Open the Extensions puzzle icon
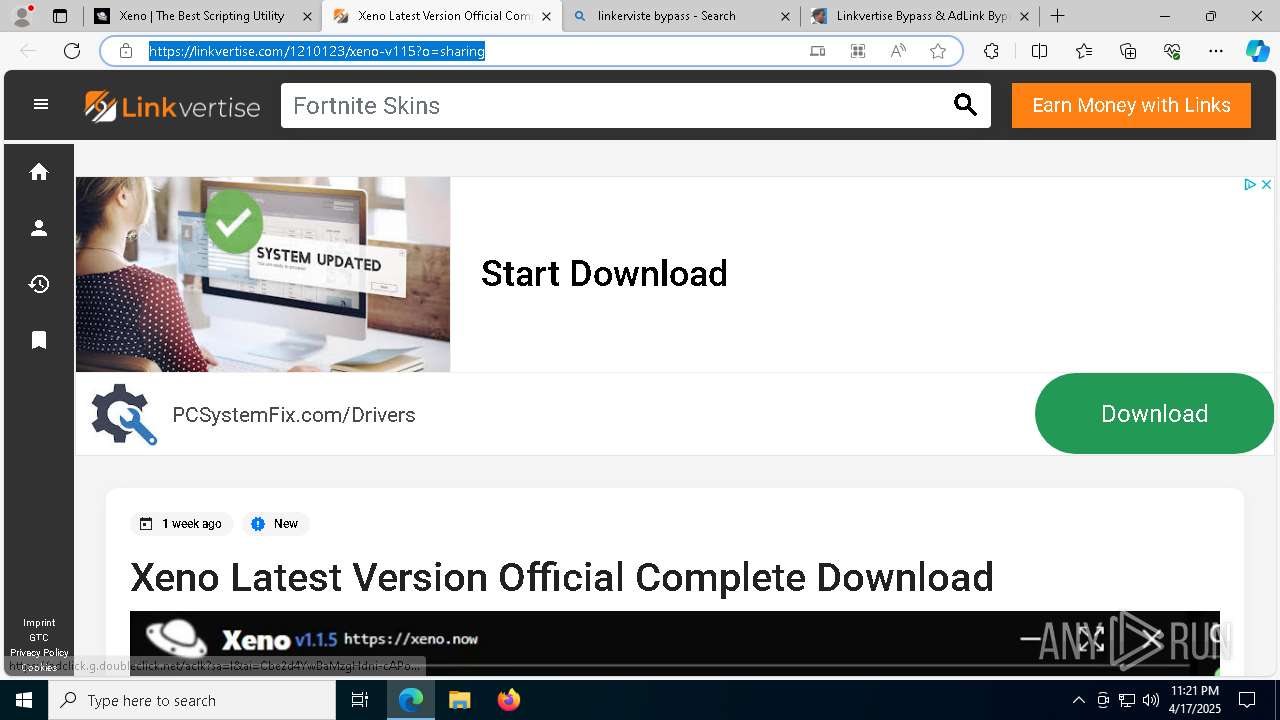This screenshot has width=1280, height=720. pyautogui.click(x=991, y=51)
